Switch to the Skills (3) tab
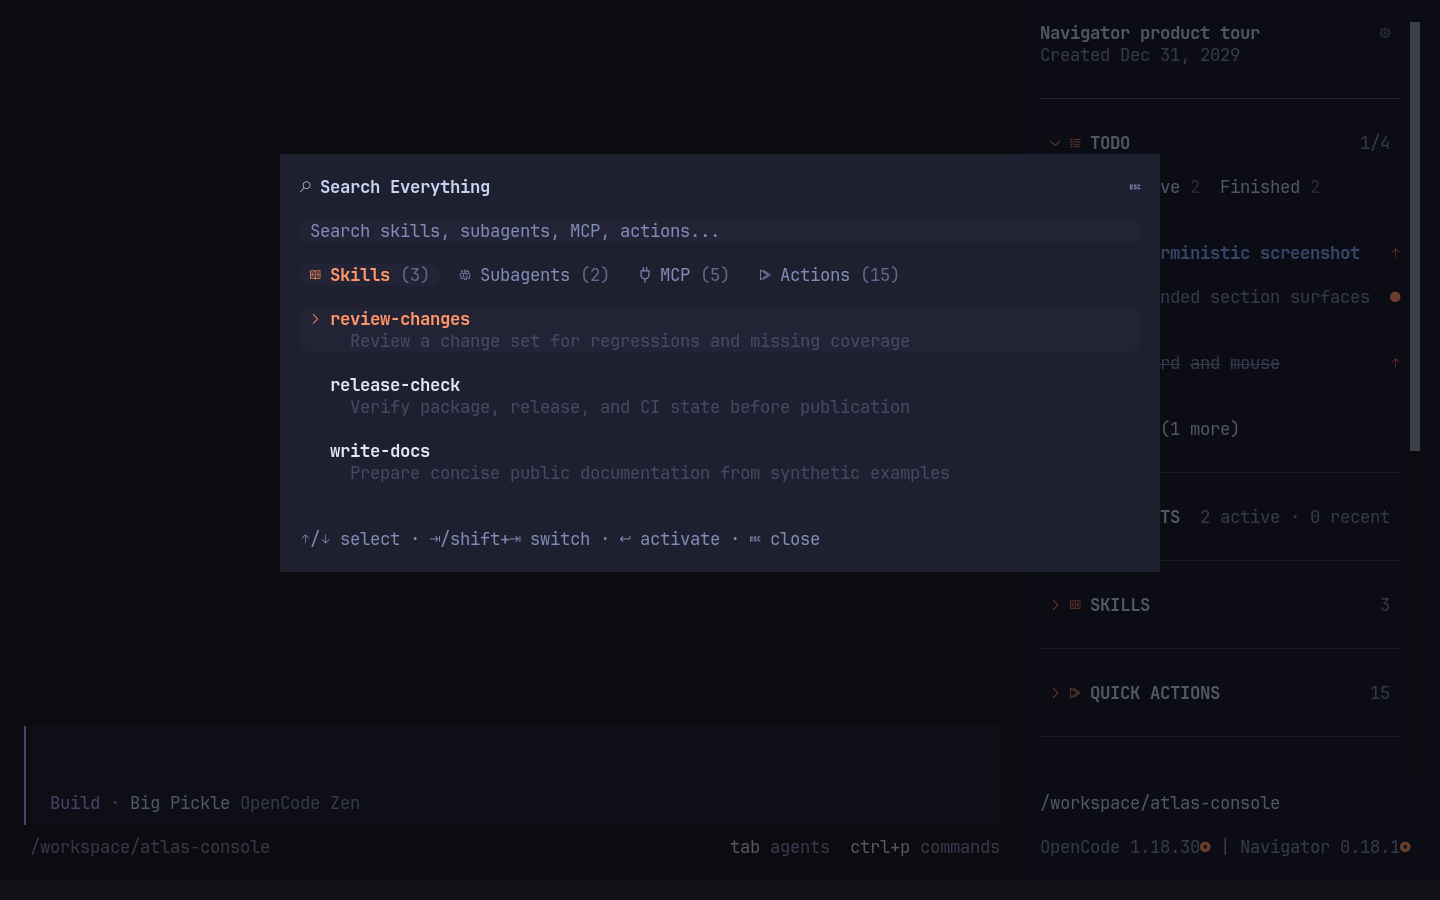The height and width of the screenshot is (900, 1440). click(x=370, y=275)
